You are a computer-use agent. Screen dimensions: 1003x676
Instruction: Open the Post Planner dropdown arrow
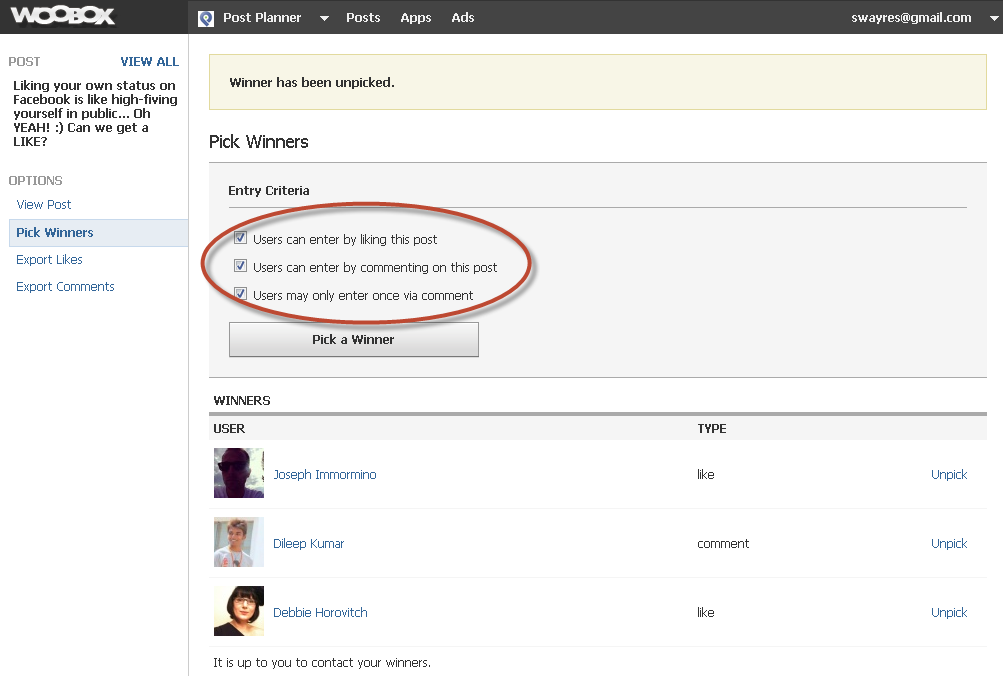[x=322, y=18]
